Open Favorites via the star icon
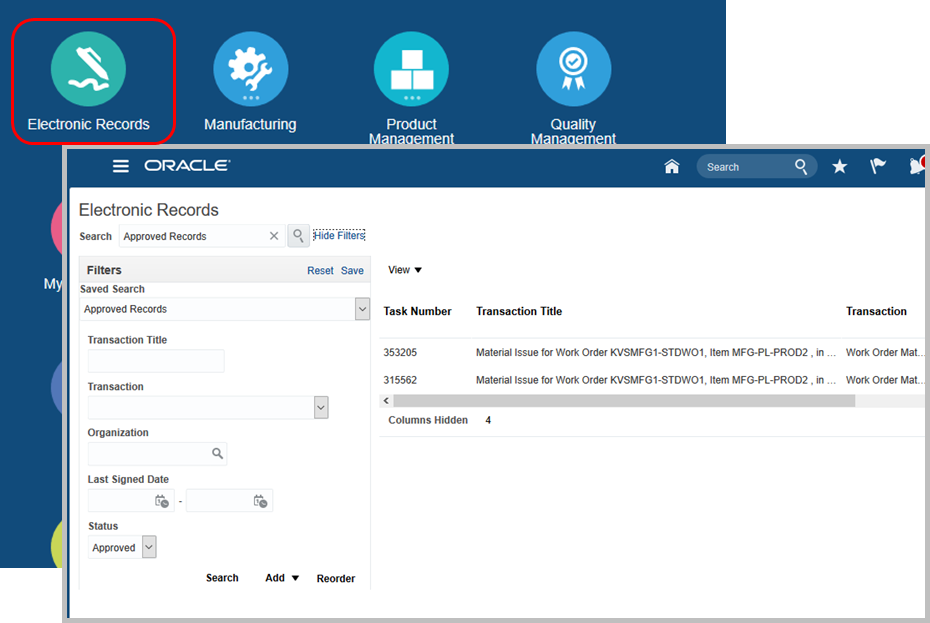930x623 pixels. click(840, 166)
